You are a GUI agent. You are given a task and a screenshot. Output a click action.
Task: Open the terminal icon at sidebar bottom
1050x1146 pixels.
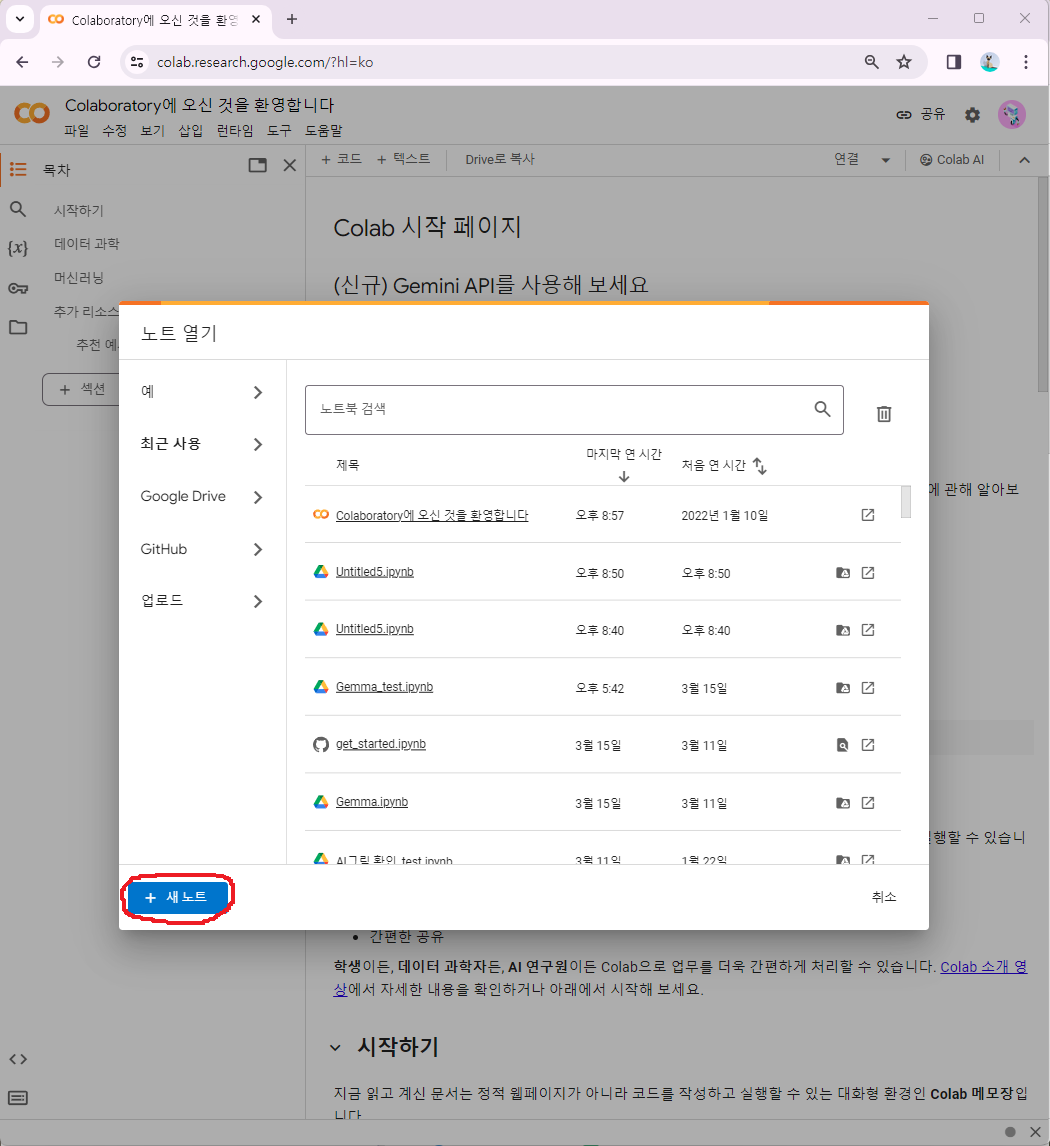click(18, 1098)
